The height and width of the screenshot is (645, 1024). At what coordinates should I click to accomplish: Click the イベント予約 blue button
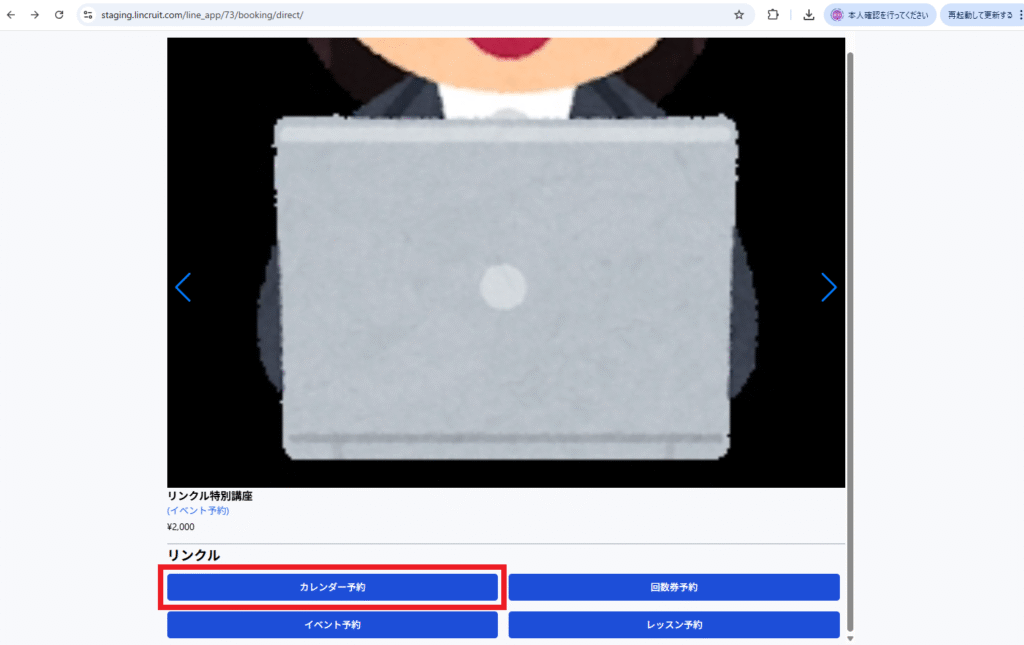[332, 625]
